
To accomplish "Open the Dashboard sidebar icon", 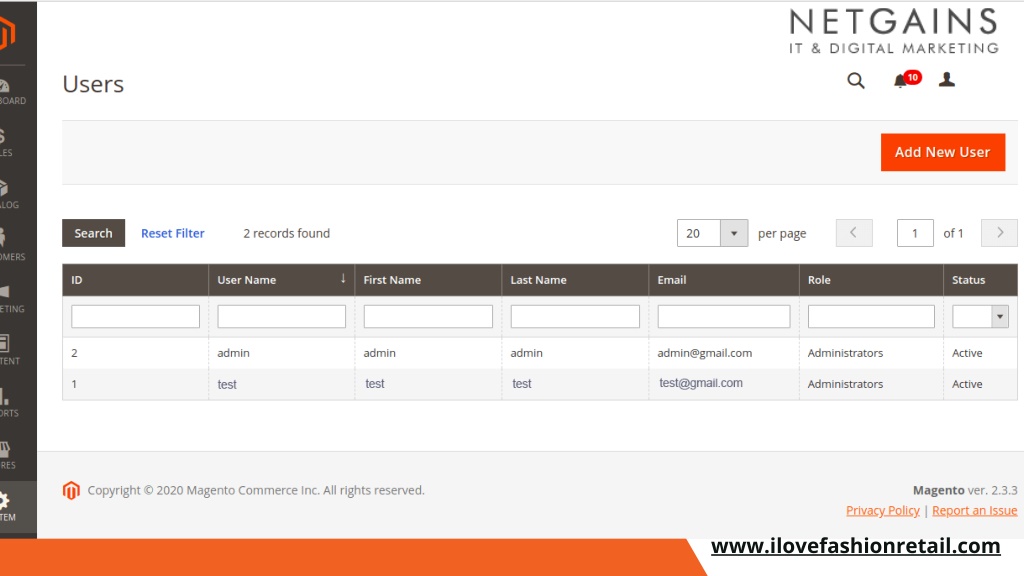I will click(x=12, y=92).
